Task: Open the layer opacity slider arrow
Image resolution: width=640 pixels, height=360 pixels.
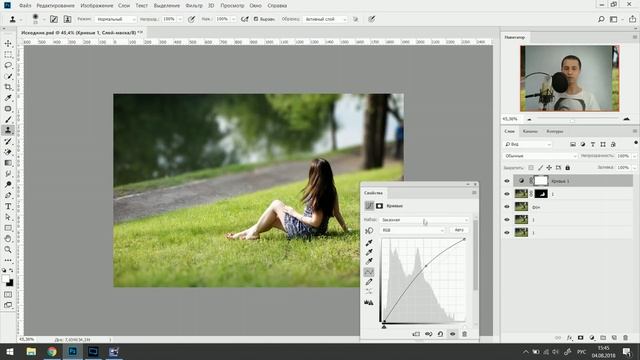Action: pos(634,156)
